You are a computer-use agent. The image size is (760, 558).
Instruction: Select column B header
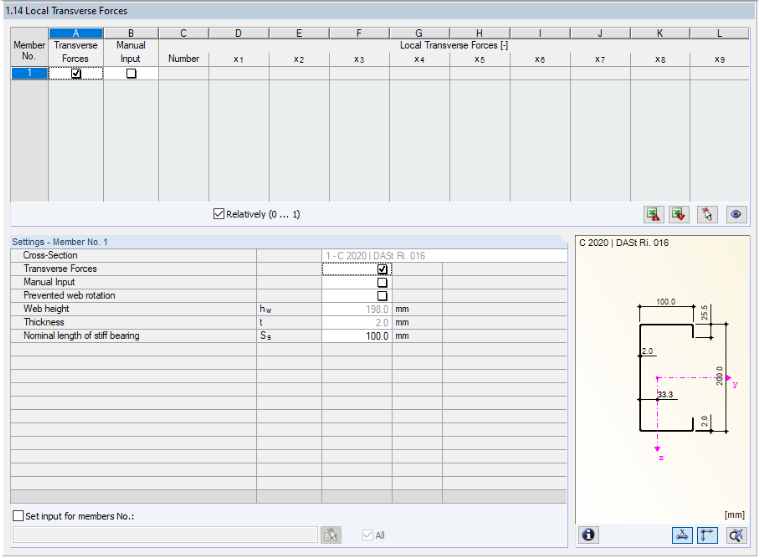131,33
